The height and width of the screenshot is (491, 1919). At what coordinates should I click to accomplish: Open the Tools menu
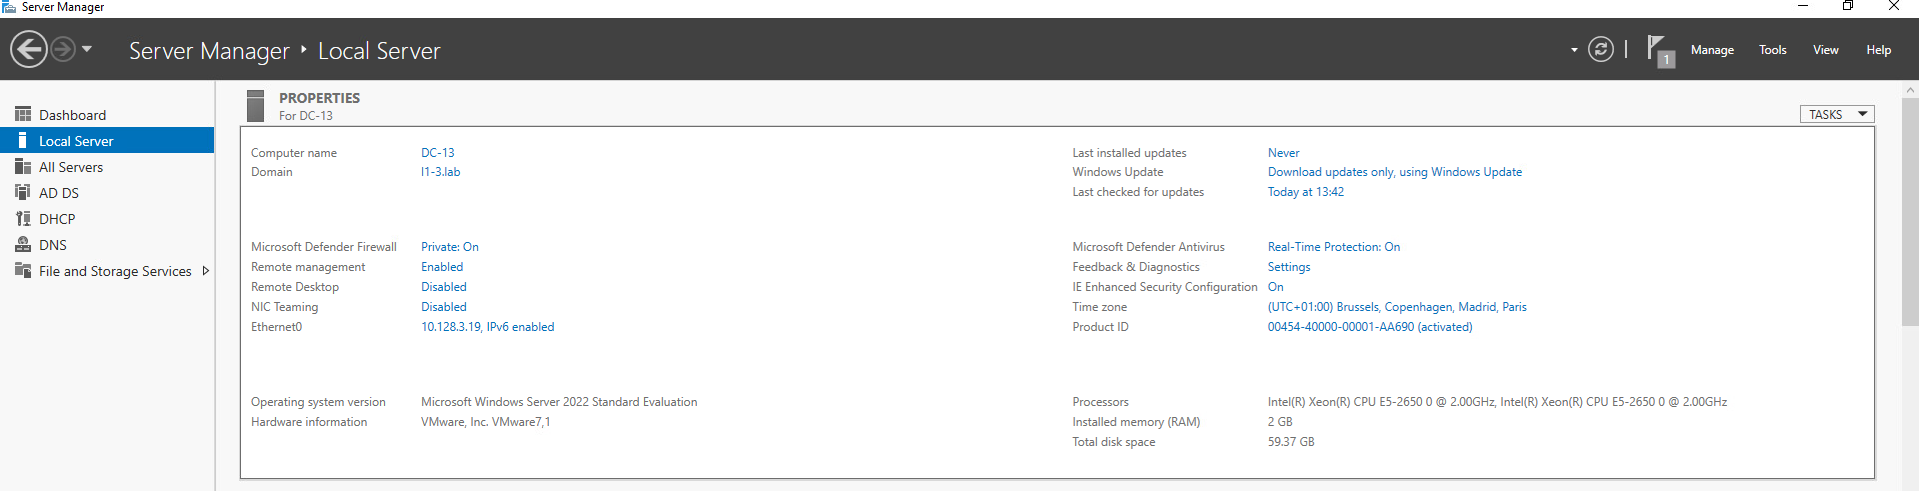pos(1772,50)
